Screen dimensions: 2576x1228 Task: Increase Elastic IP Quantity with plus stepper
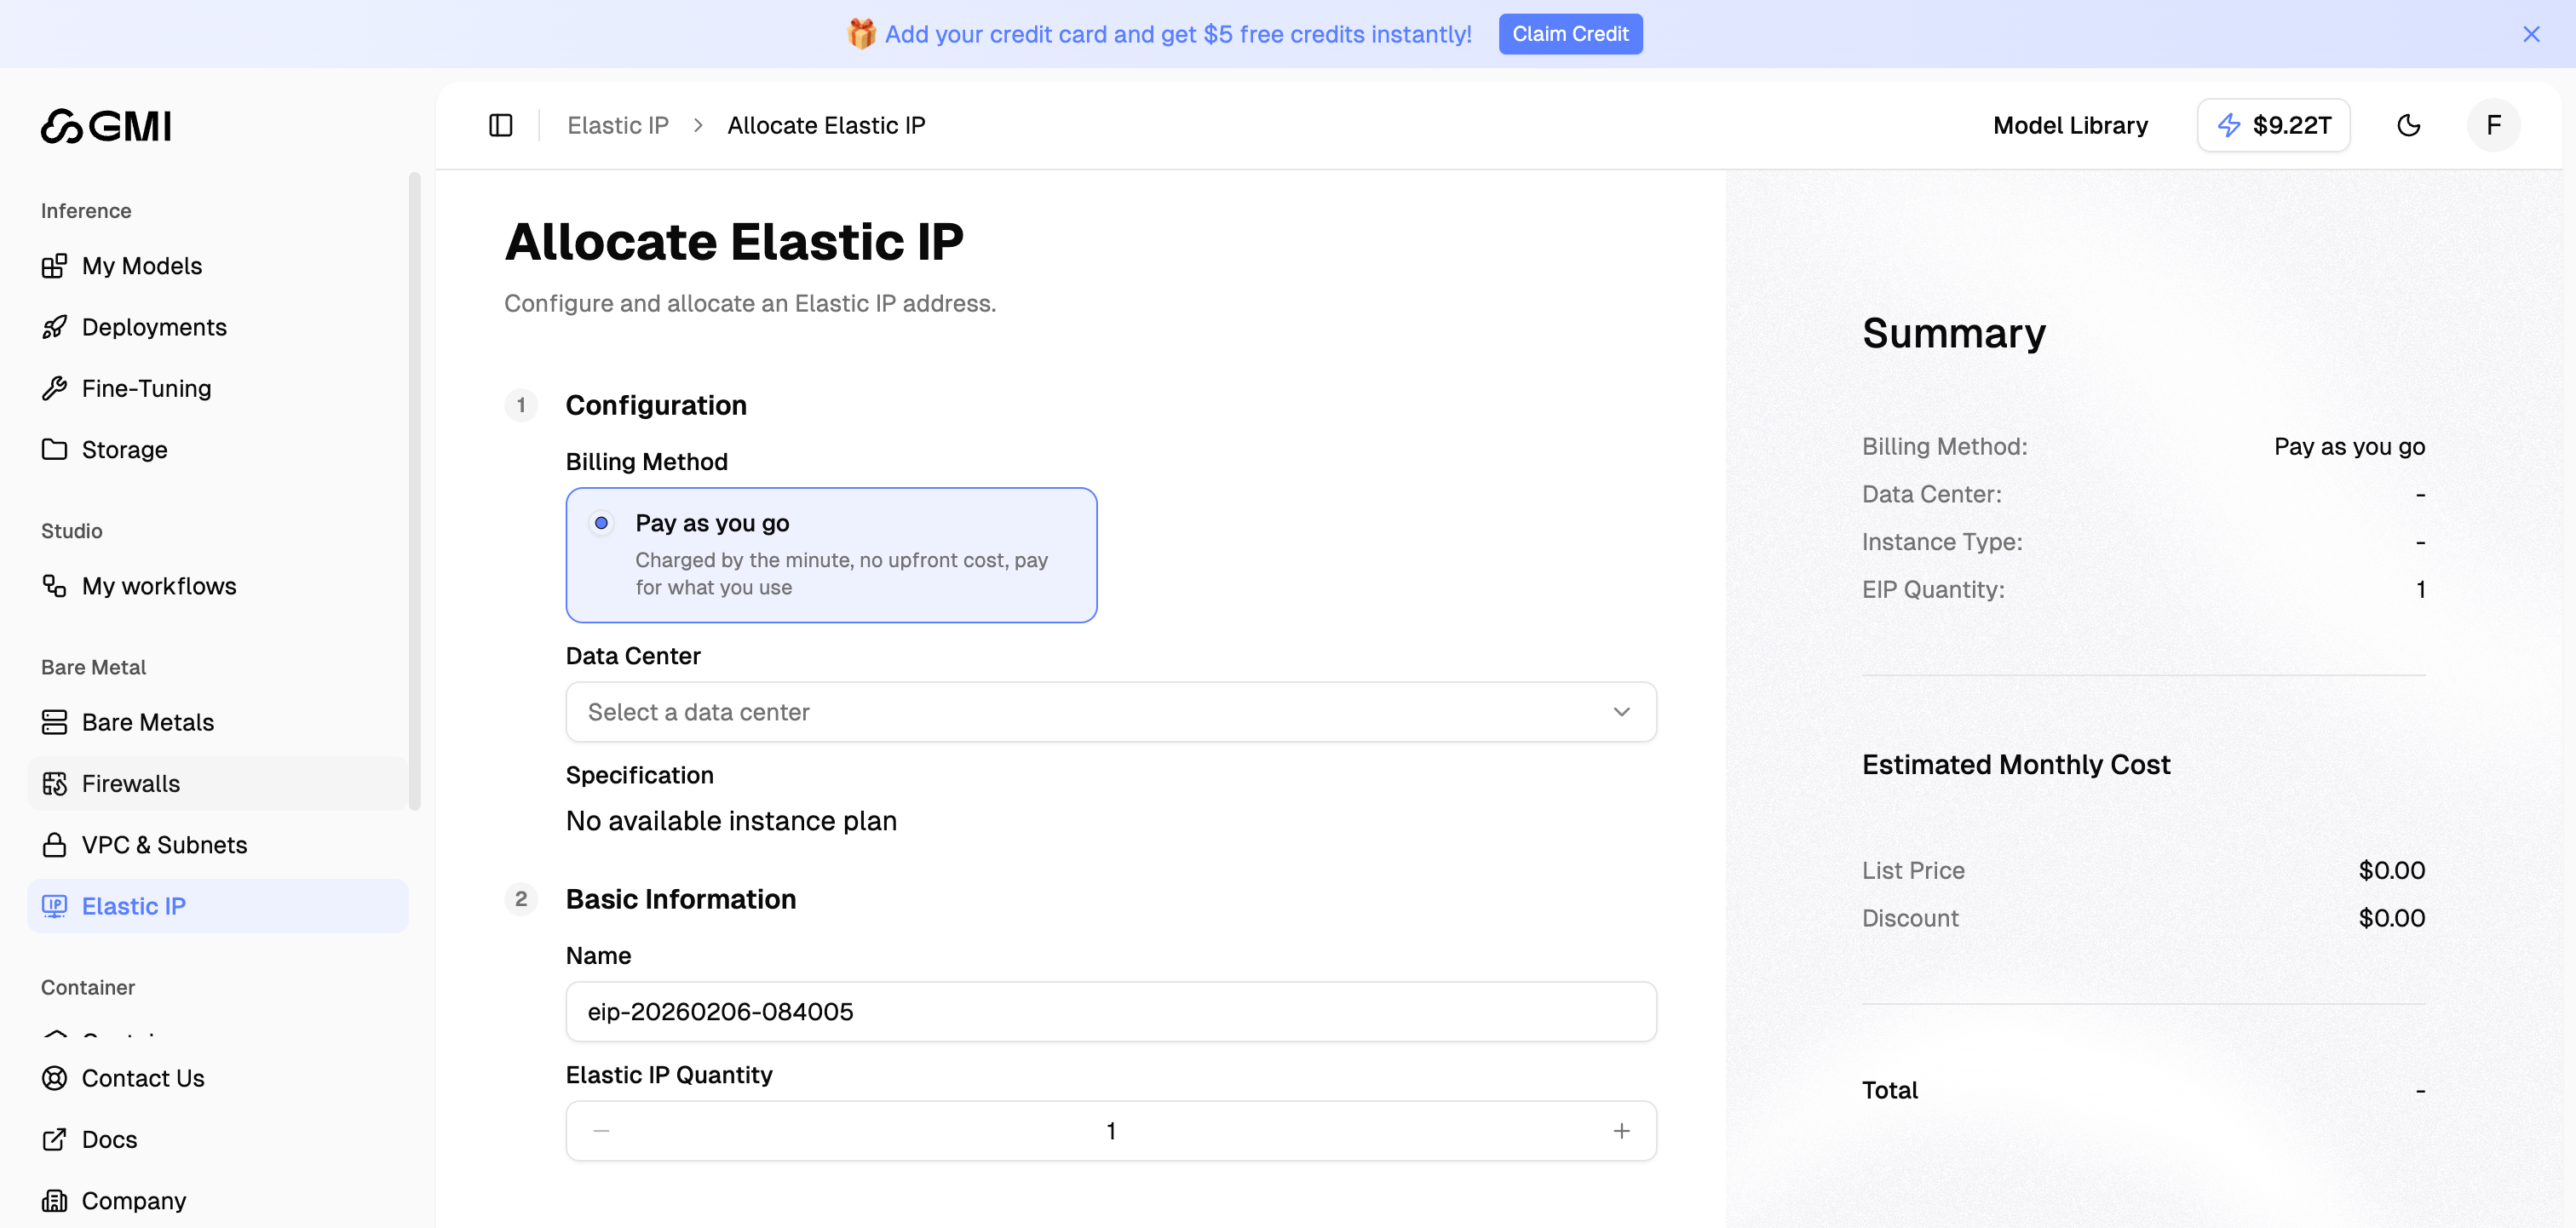point(1622,1130)
